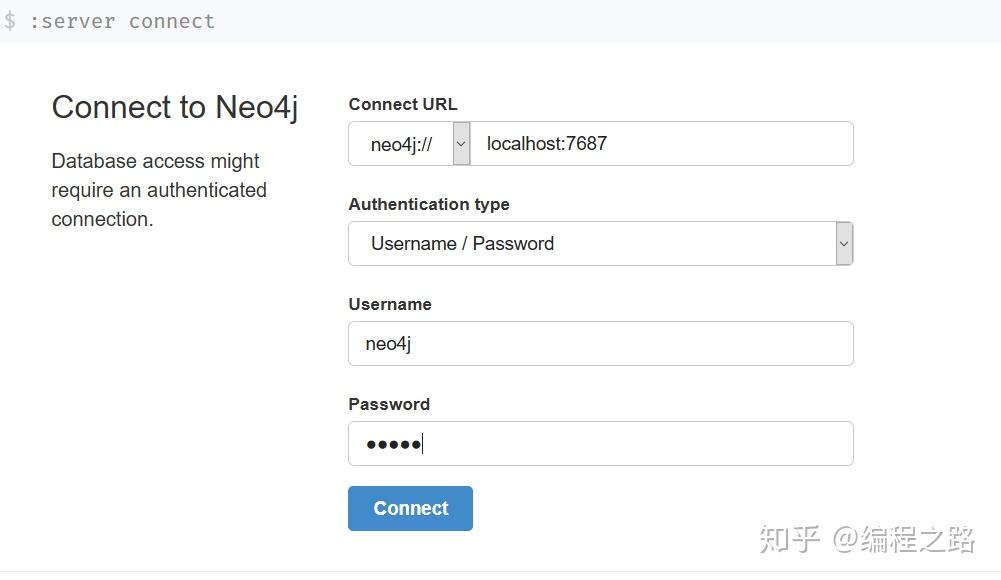Click the Connect to Neo4j heading
Image resolution: width=1001 pixels, height=580 pixels.
[x=175, y=107]
